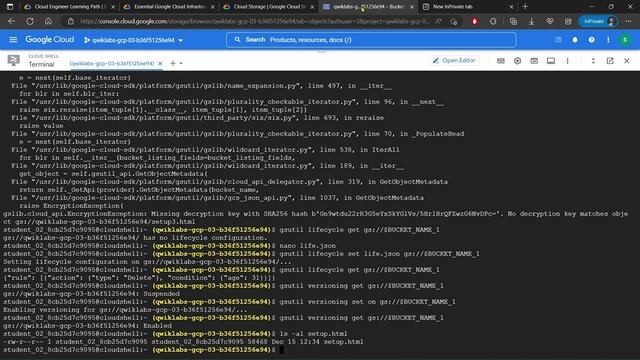Image resolution: width=640 pixels, height=360 pixels.
Task: Click the 'gsutil lifecycle set life.json' command text
Action: [x=380, y=254]
